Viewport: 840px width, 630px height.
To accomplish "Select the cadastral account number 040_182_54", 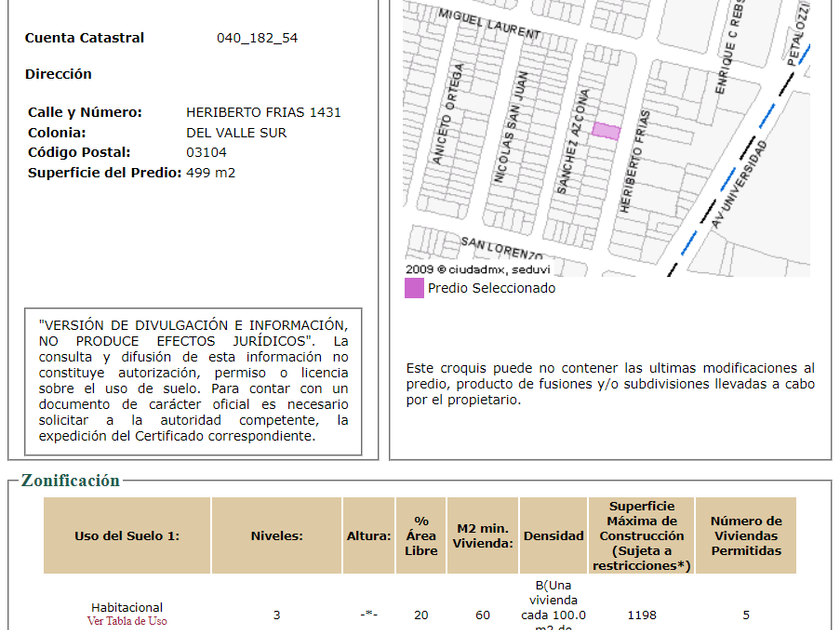I will [x=257, y=38].
